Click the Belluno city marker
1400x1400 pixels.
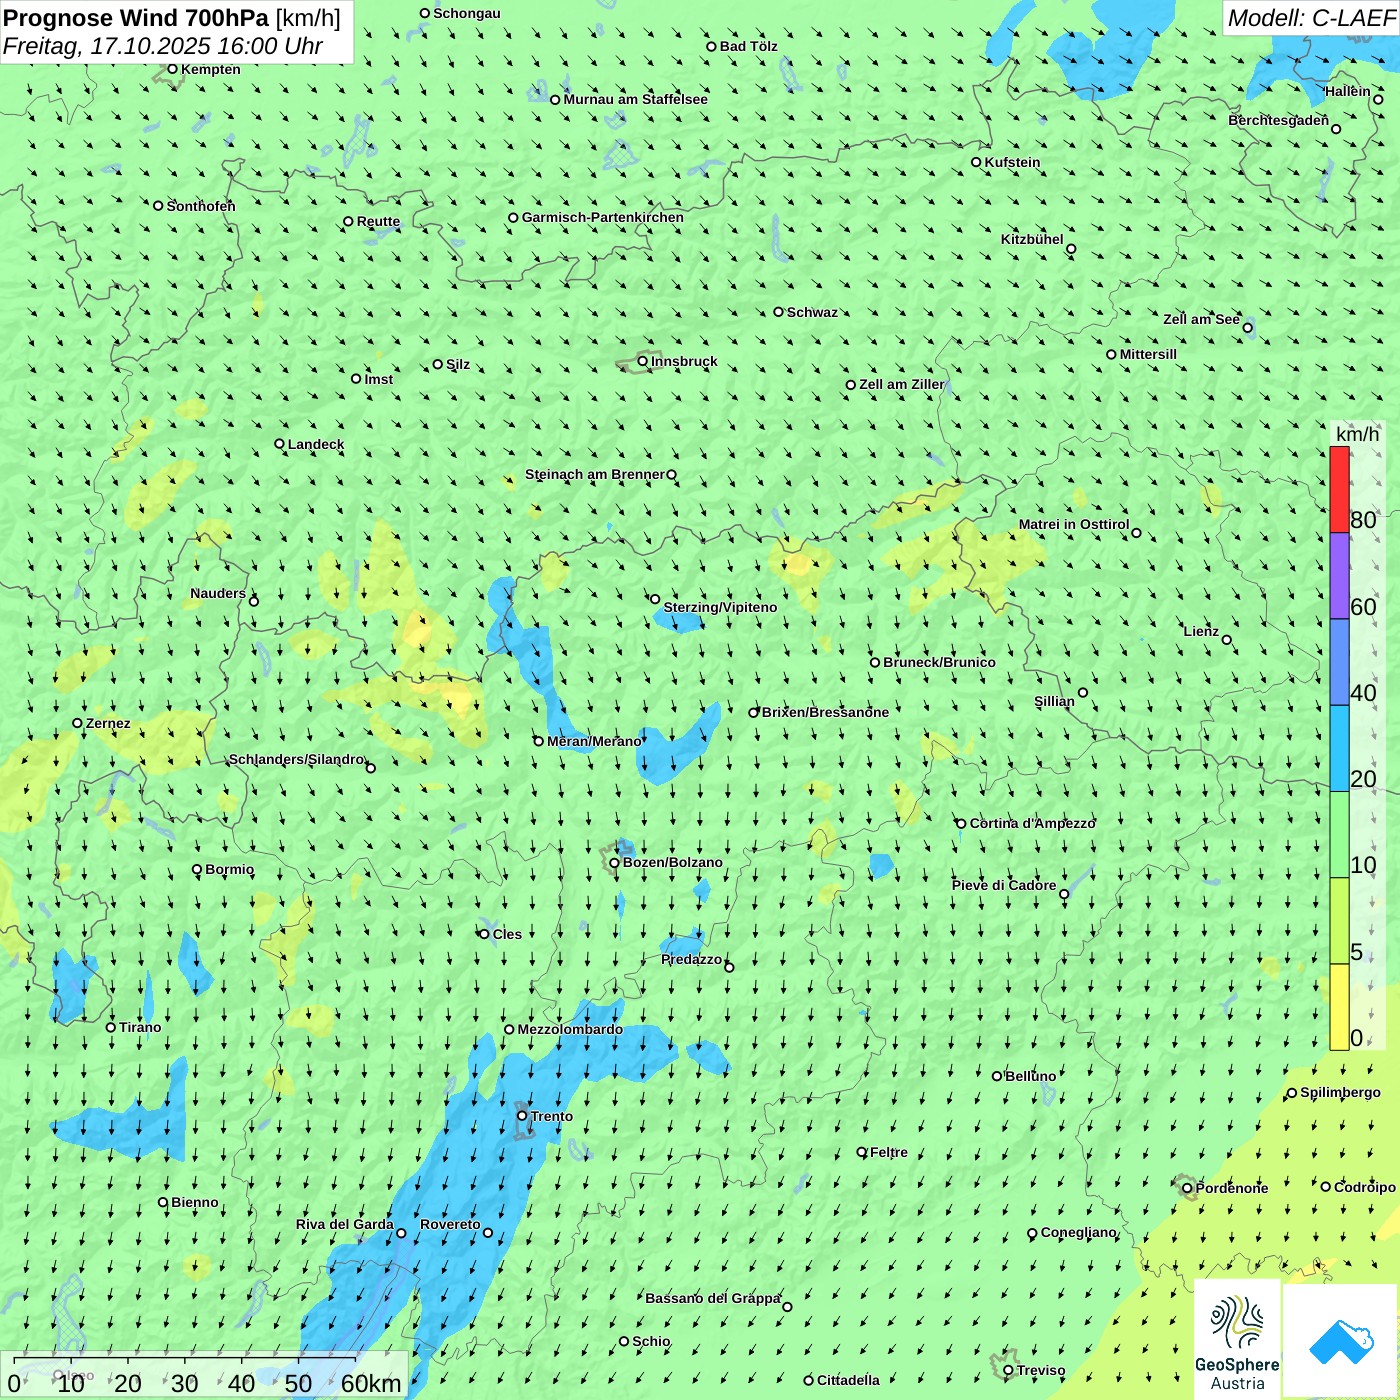pyautogui.click(x=997, y=1076)
